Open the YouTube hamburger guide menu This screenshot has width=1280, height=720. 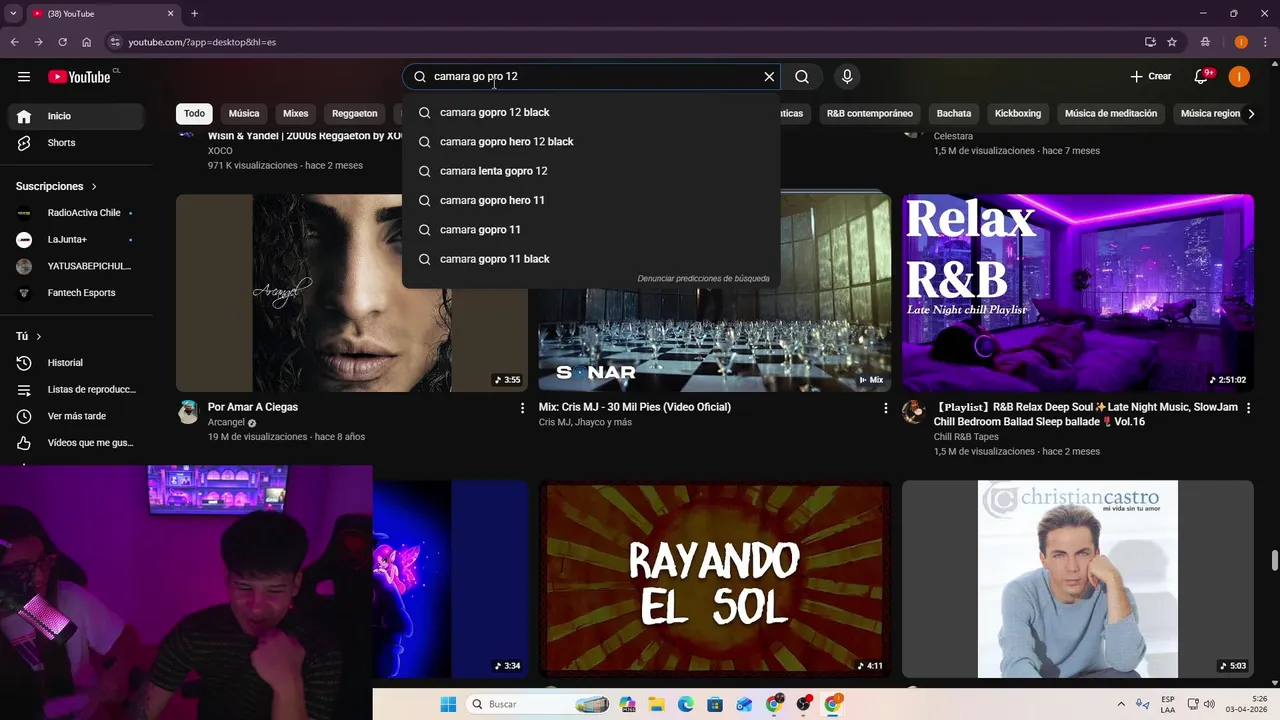pyautogui.click(x=24, y=77)
